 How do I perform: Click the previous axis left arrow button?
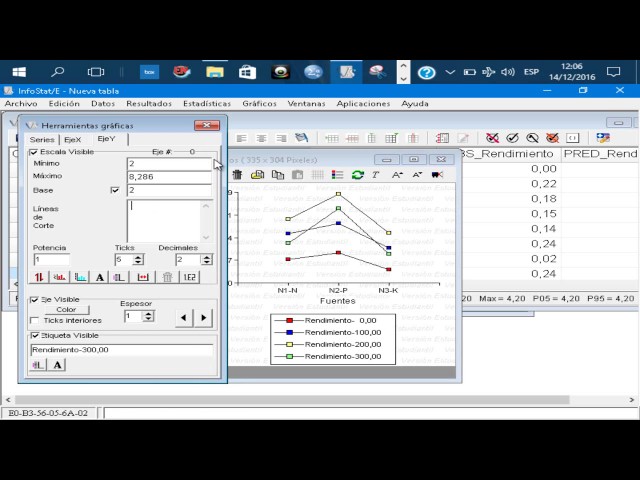[184, 318]
